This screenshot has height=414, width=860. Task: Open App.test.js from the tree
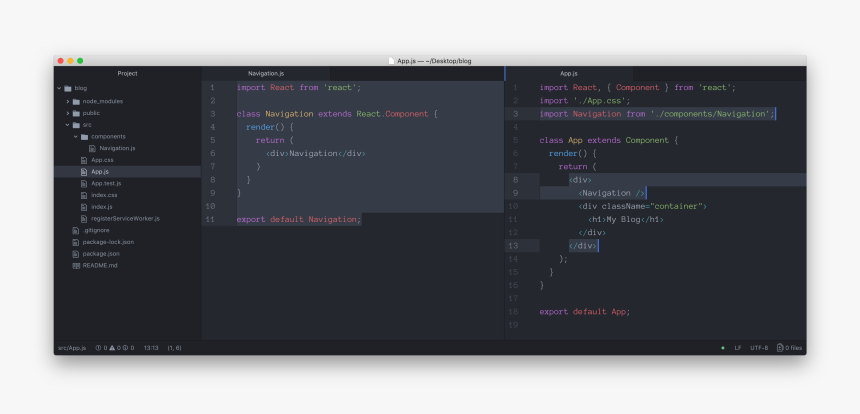(x=106, y=184)
